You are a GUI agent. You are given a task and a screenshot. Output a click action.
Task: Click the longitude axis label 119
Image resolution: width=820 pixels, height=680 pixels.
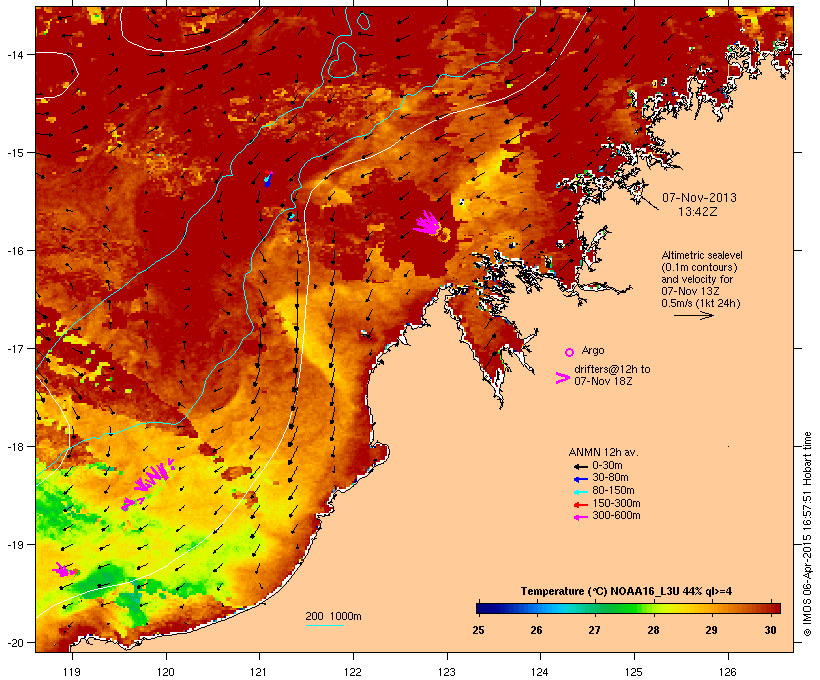72,672
